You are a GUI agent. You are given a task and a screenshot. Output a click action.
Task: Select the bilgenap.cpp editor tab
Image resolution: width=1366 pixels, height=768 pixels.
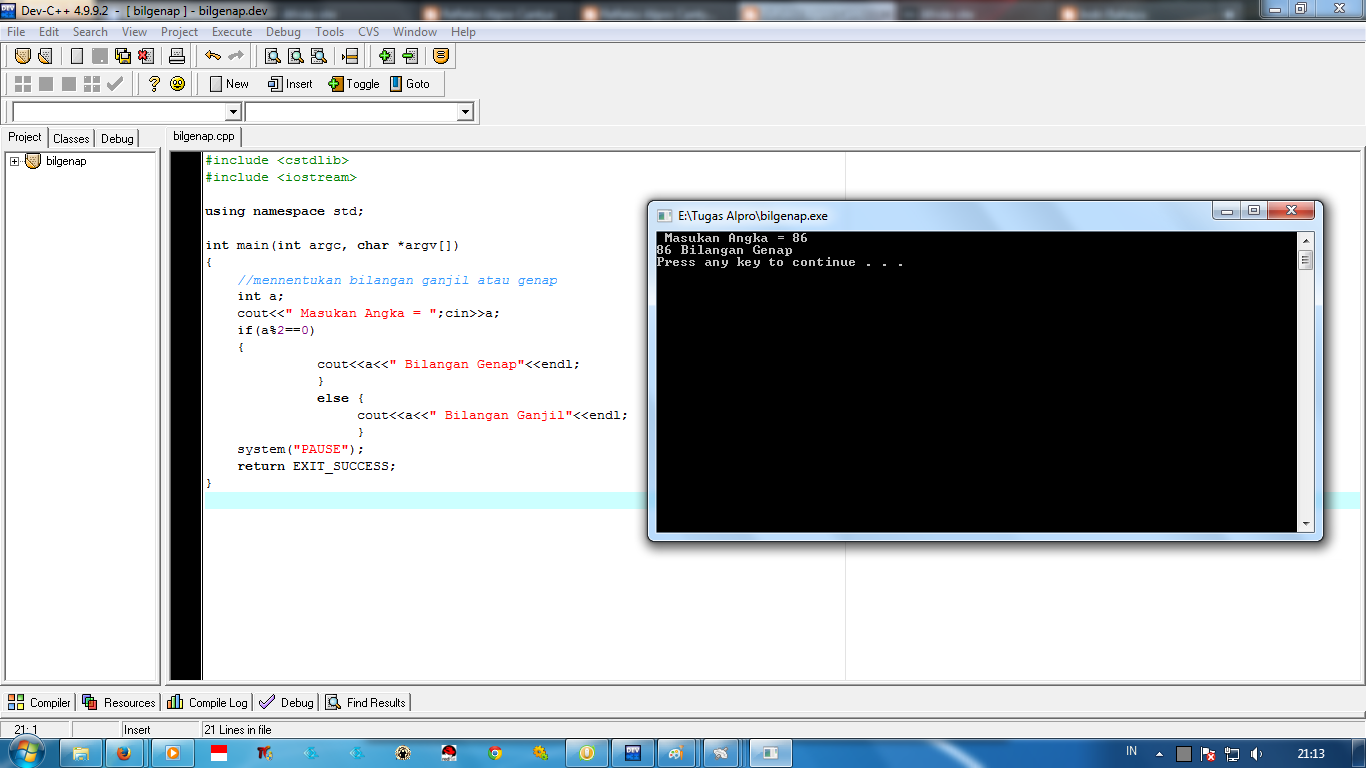(x=204, y=137)
